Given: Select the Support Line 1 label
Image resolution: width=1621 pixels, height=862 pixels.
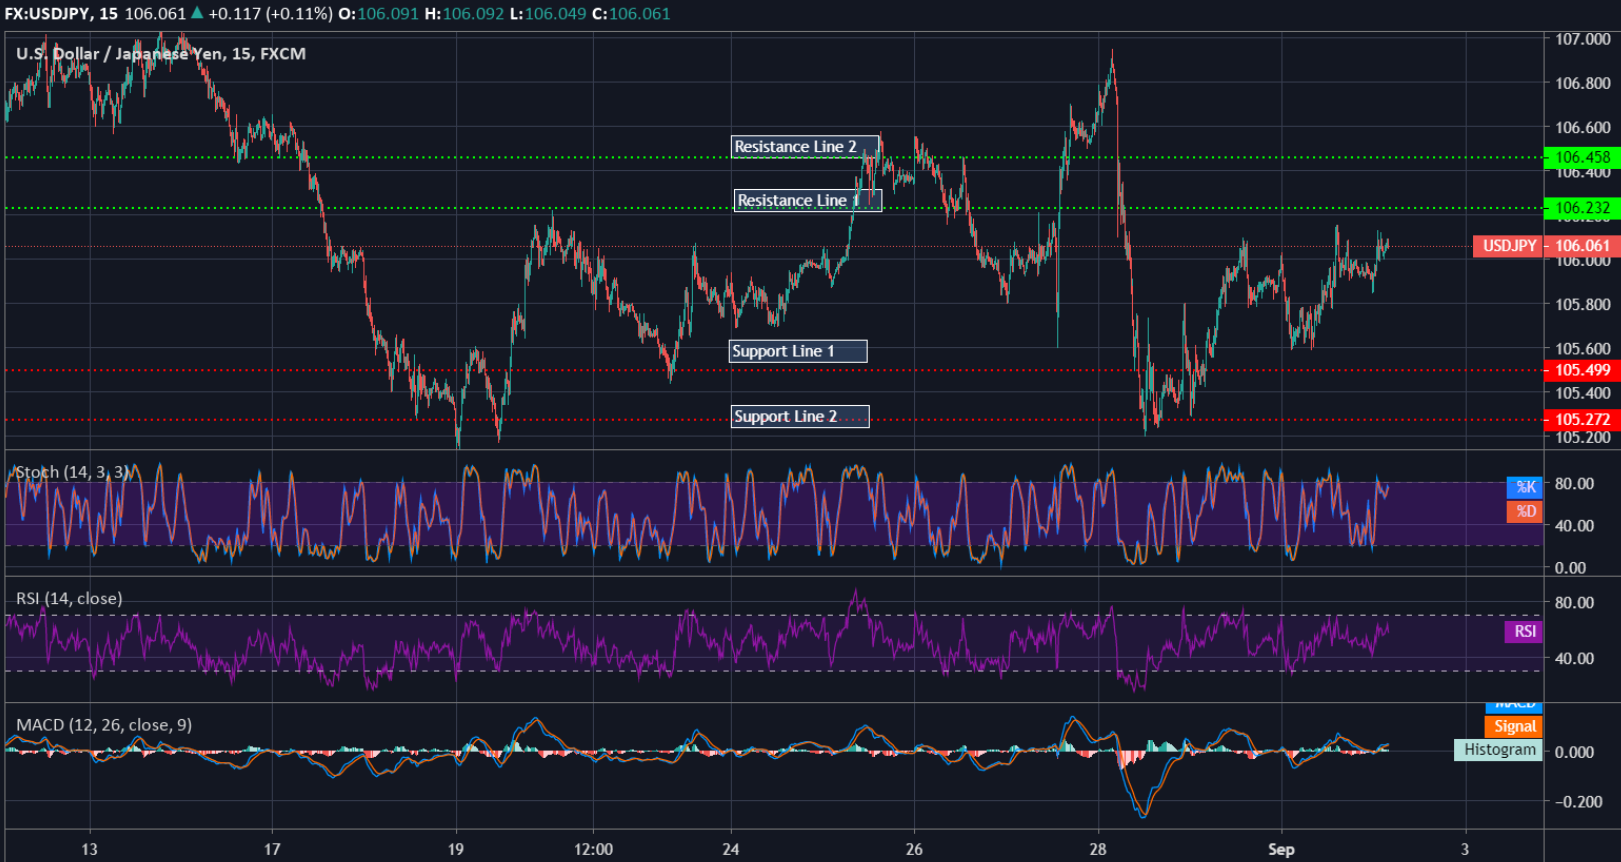Looking at the screenshot, I should point(798,351).
